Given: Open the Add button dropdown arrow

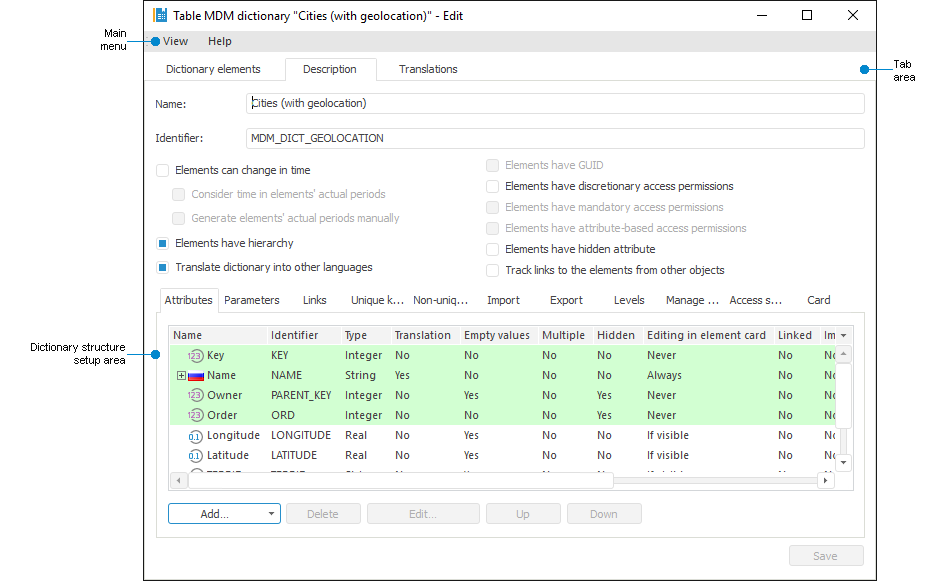Looking at the screenshot, I should click(x=271, y=513).
